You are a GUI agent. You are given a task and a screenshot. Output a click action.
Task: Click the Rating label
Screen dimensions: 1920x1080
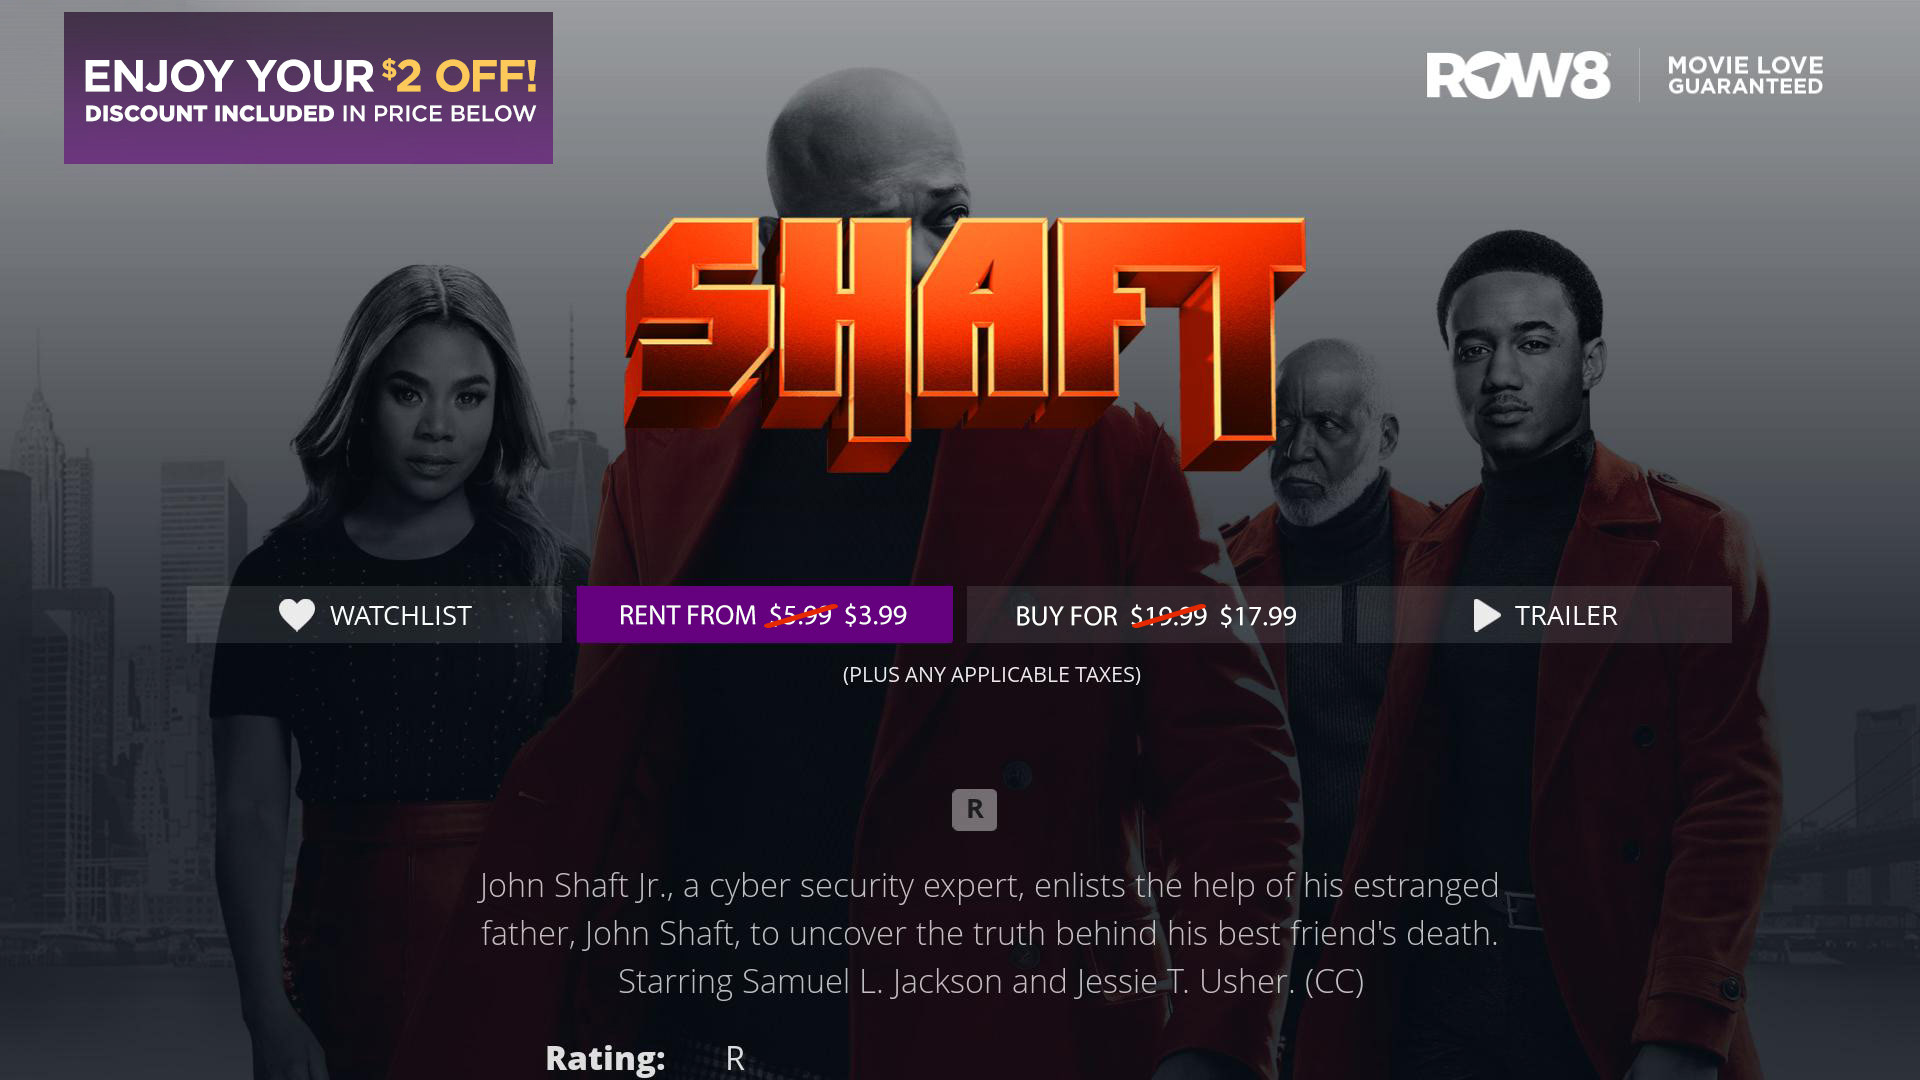point(605,1058)
